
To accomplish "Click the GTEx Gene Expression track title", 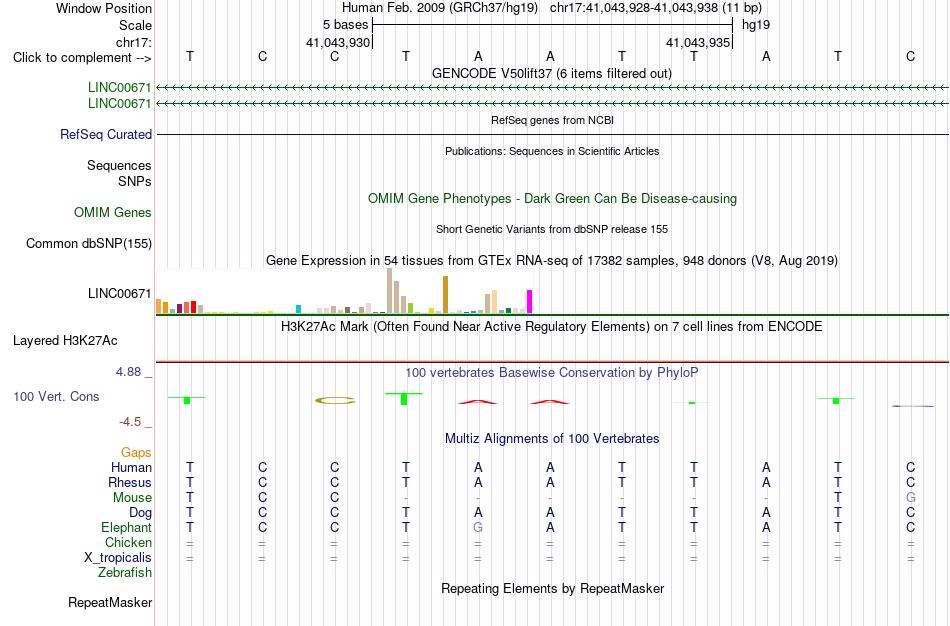I will (x=552, y=261).
